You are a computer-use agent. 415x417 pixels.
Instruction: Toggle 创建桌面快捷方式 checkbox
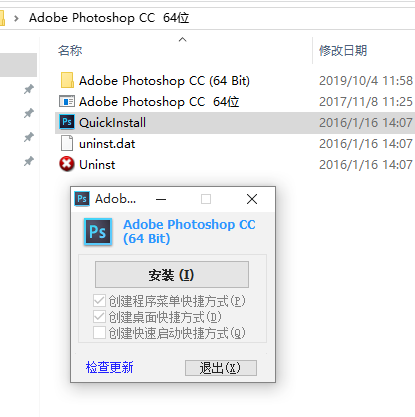99,317
